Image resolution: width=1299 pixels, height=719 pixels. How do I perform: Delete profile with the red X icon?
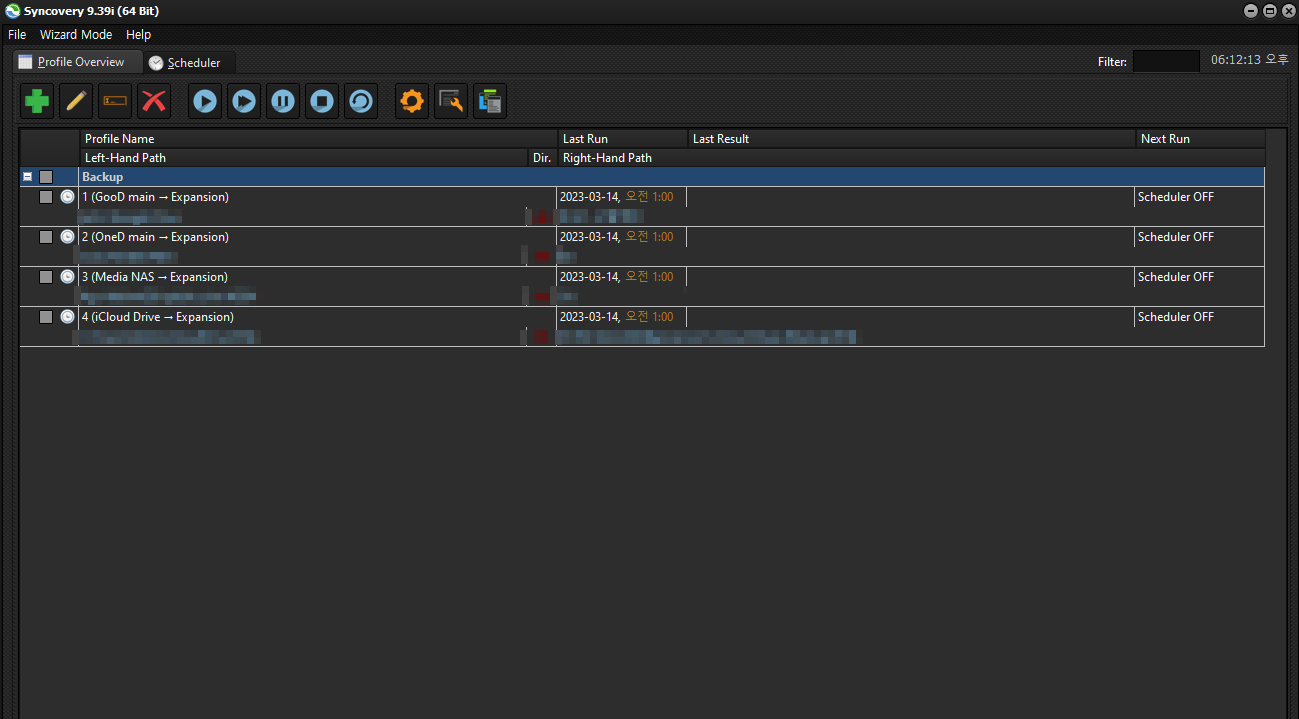(x=154, y=101)
